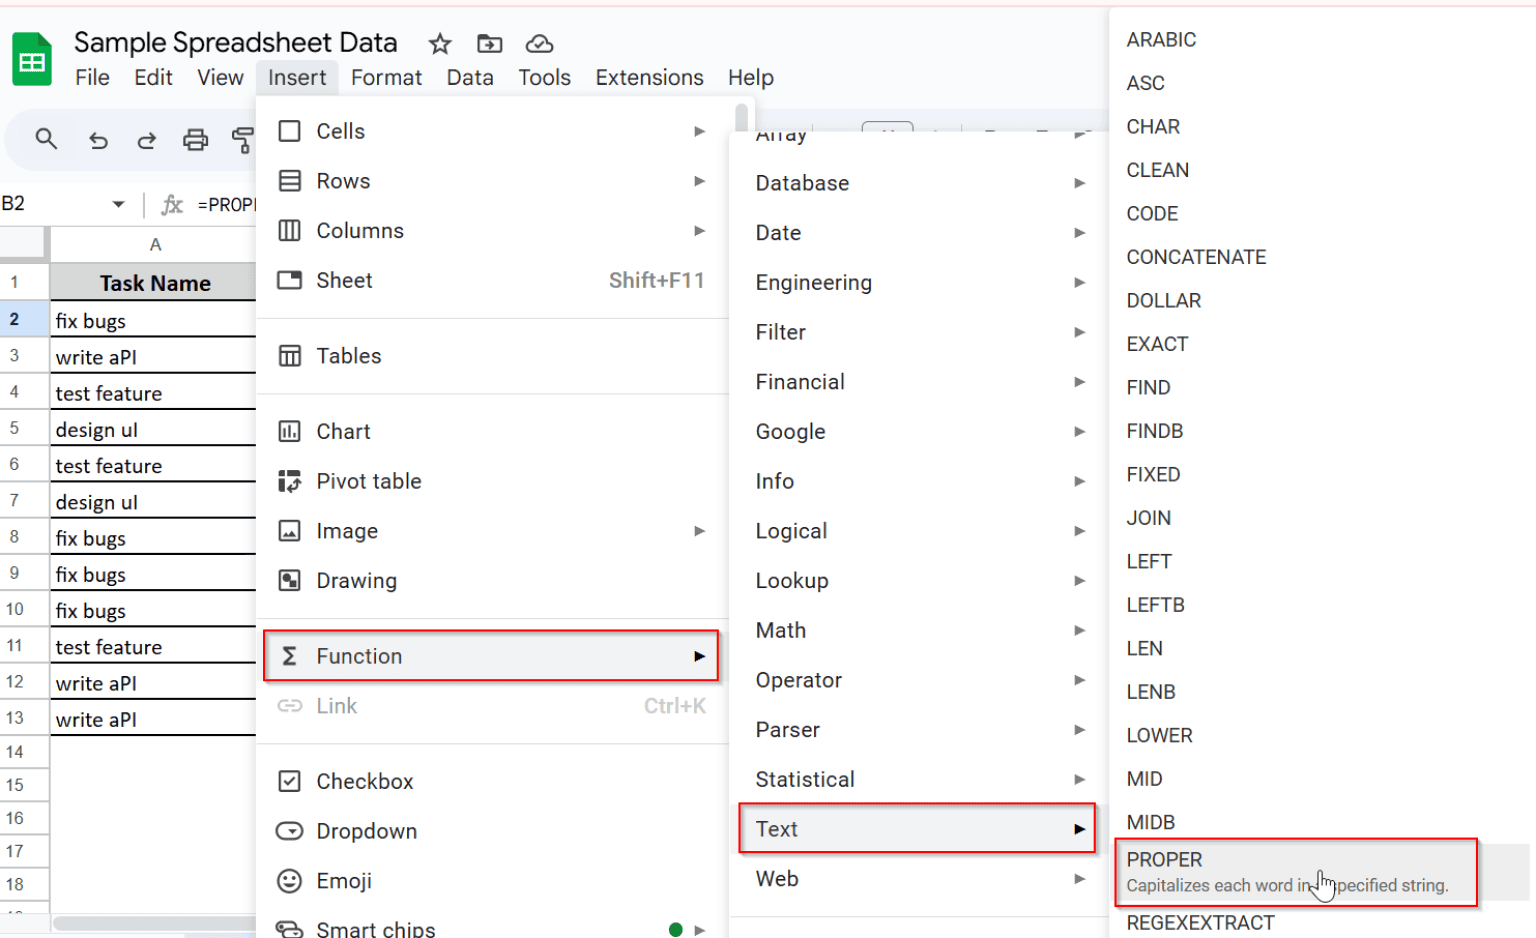Insert a Checkbox from the menu
The height and width of the screenshot is (938, 1536).
pos(364,781)
